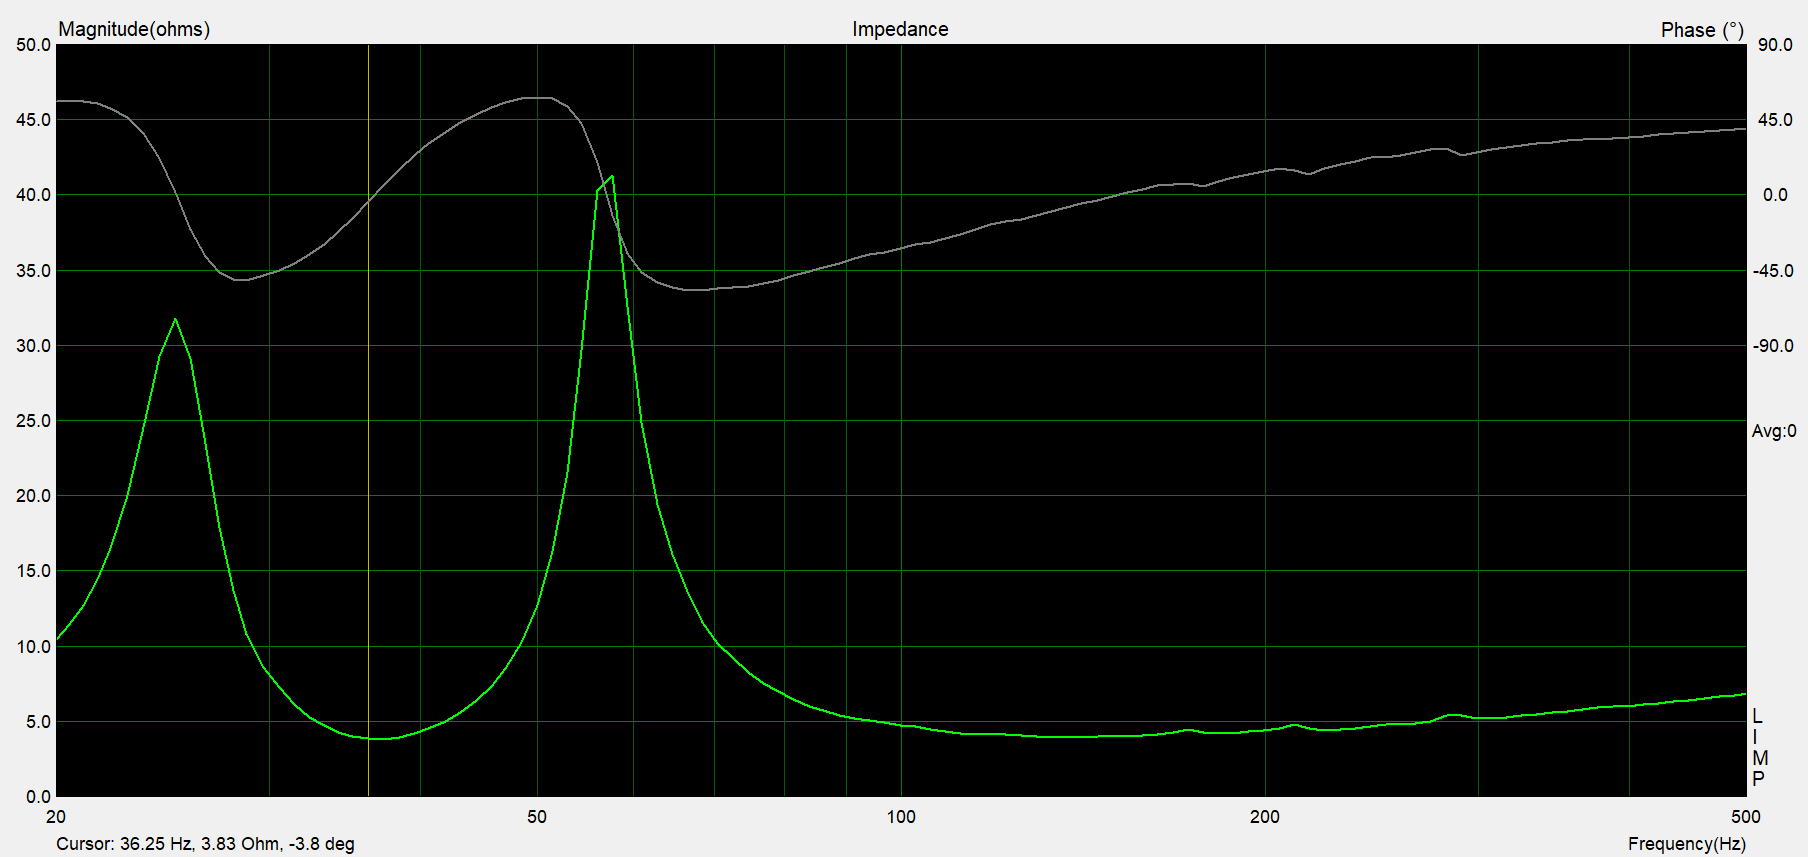The width and height of the screenshot is (1808, 857).
Task: Click the 90.0 phase axis value
Action: [x=1775, y=45]
